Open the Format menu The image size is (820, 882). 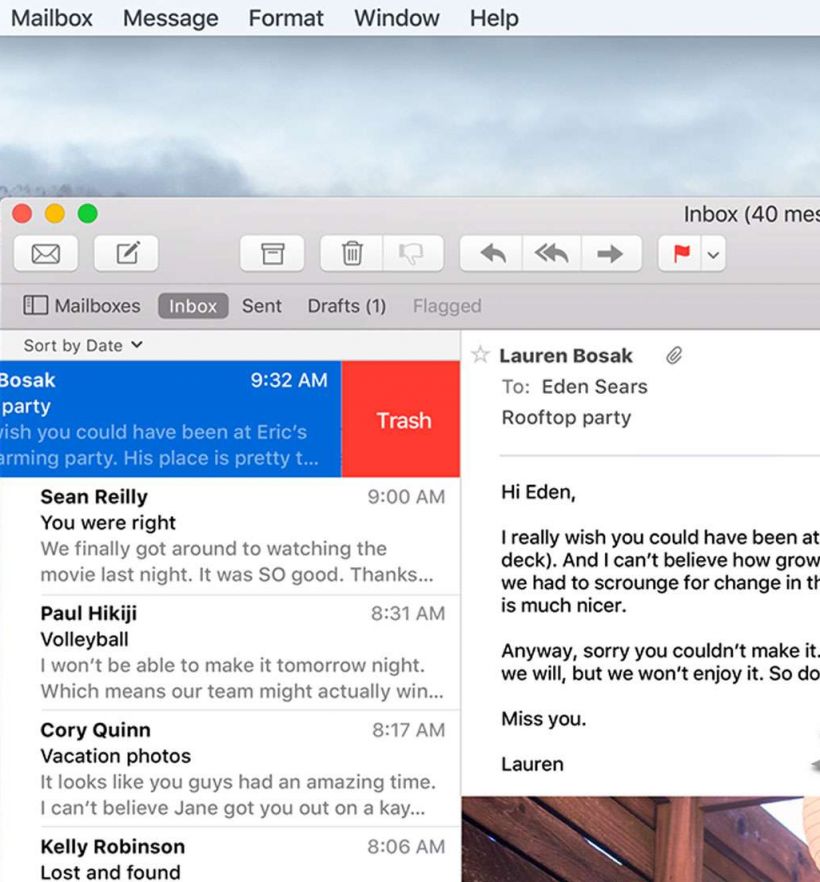coord(286,18)
